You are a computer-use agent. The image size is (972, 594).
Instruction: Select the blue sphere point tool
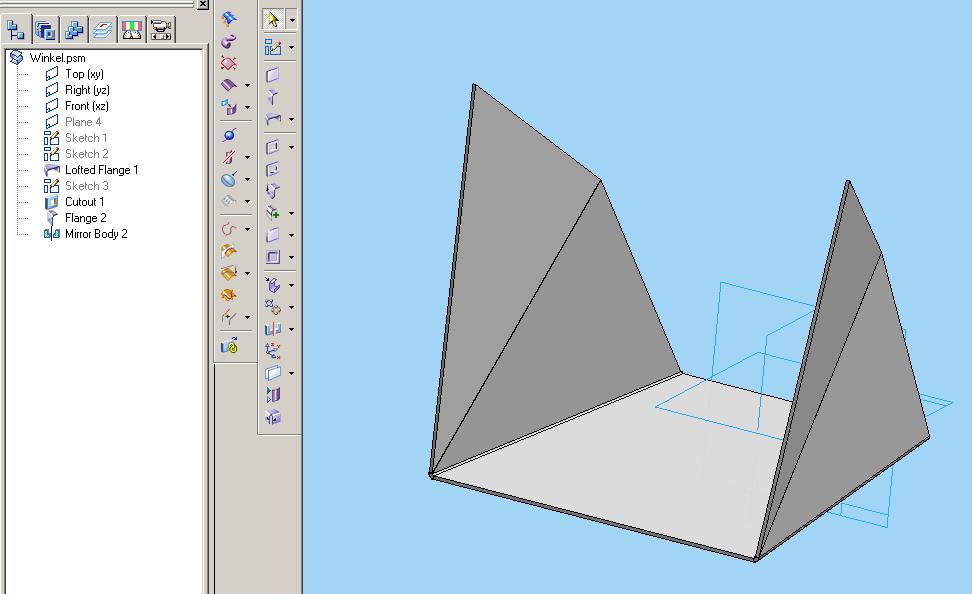pos(229,135)
